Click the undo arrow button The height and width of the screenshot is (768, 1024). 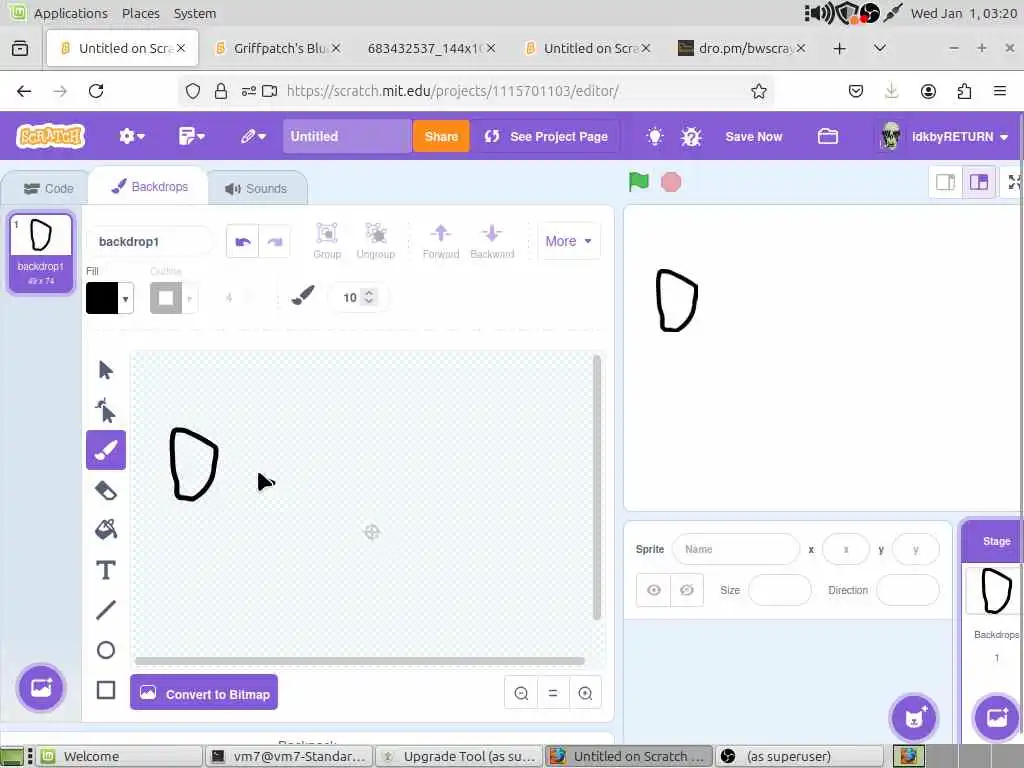click(243, 242)
